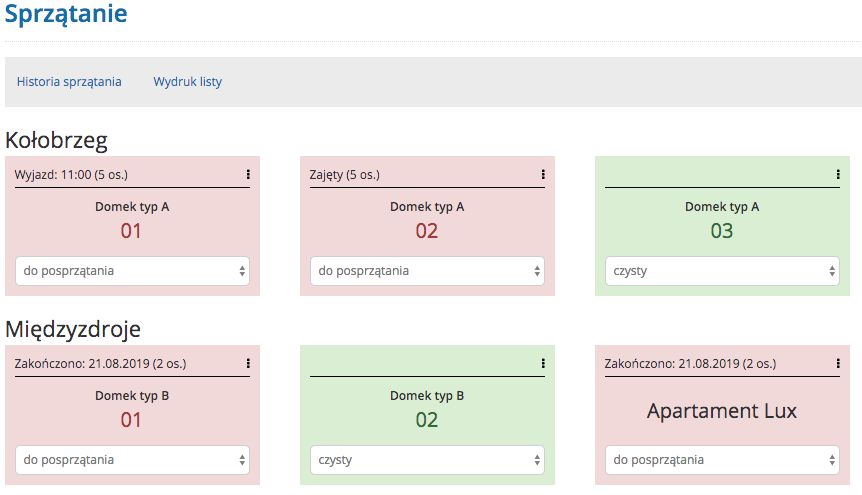Open three-dot menu on Międzyzdroje Domek 01
862x495 pixels.
click(248, 364)
